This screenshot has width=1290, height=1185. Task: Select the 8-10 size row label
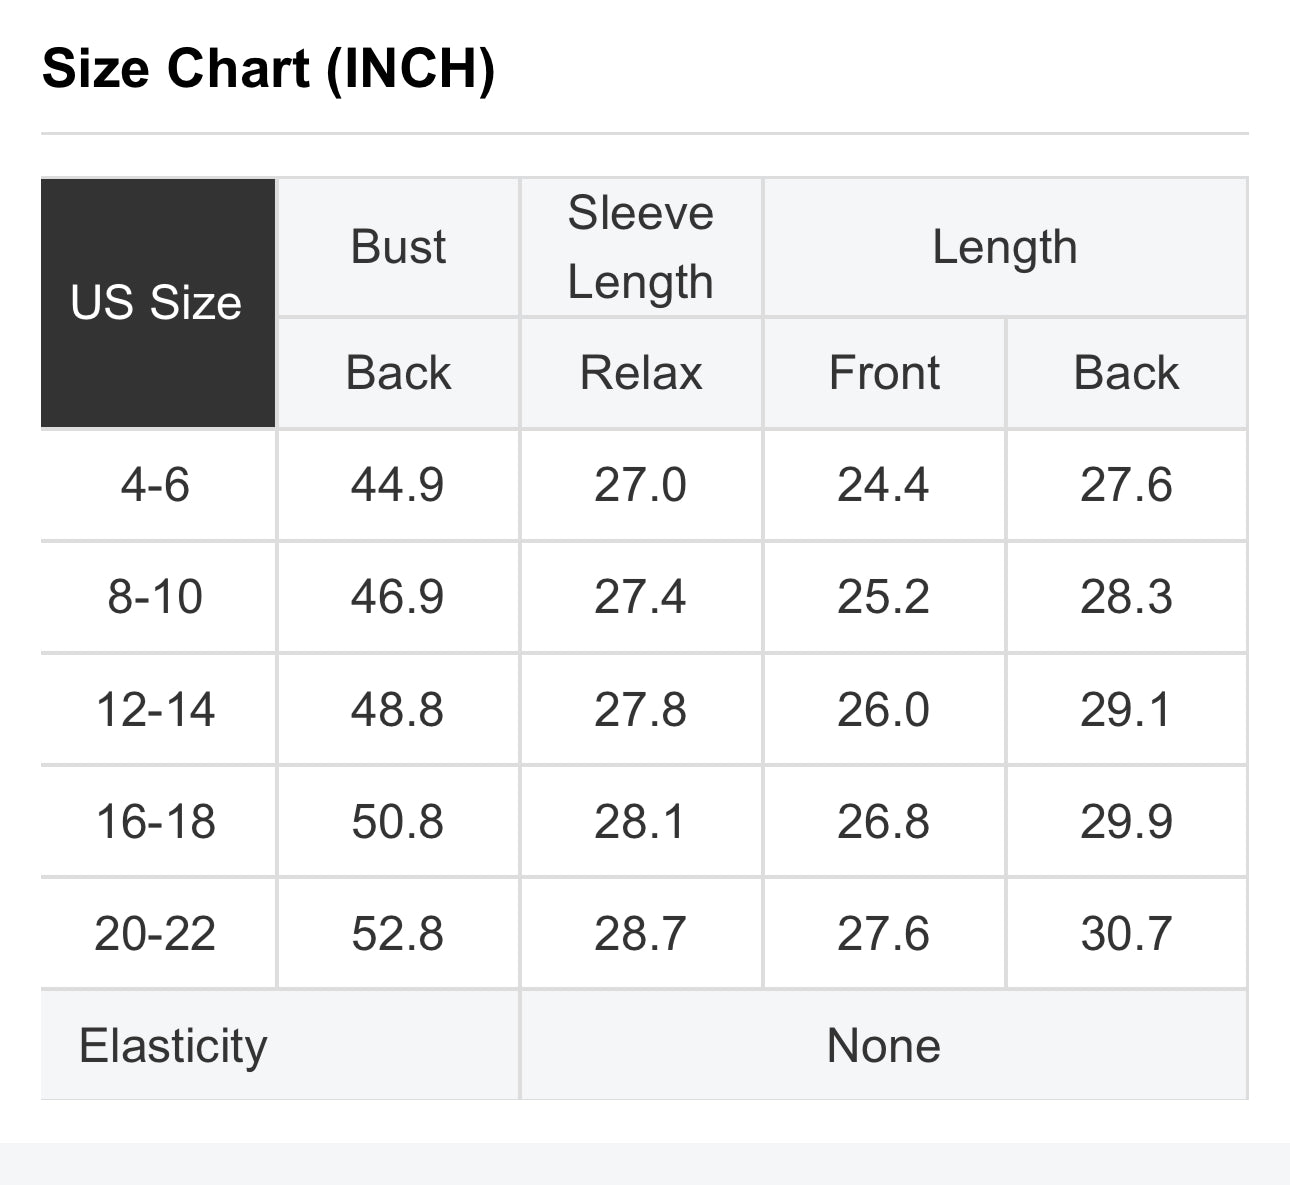pyautogui.click(x=156, y=597)
